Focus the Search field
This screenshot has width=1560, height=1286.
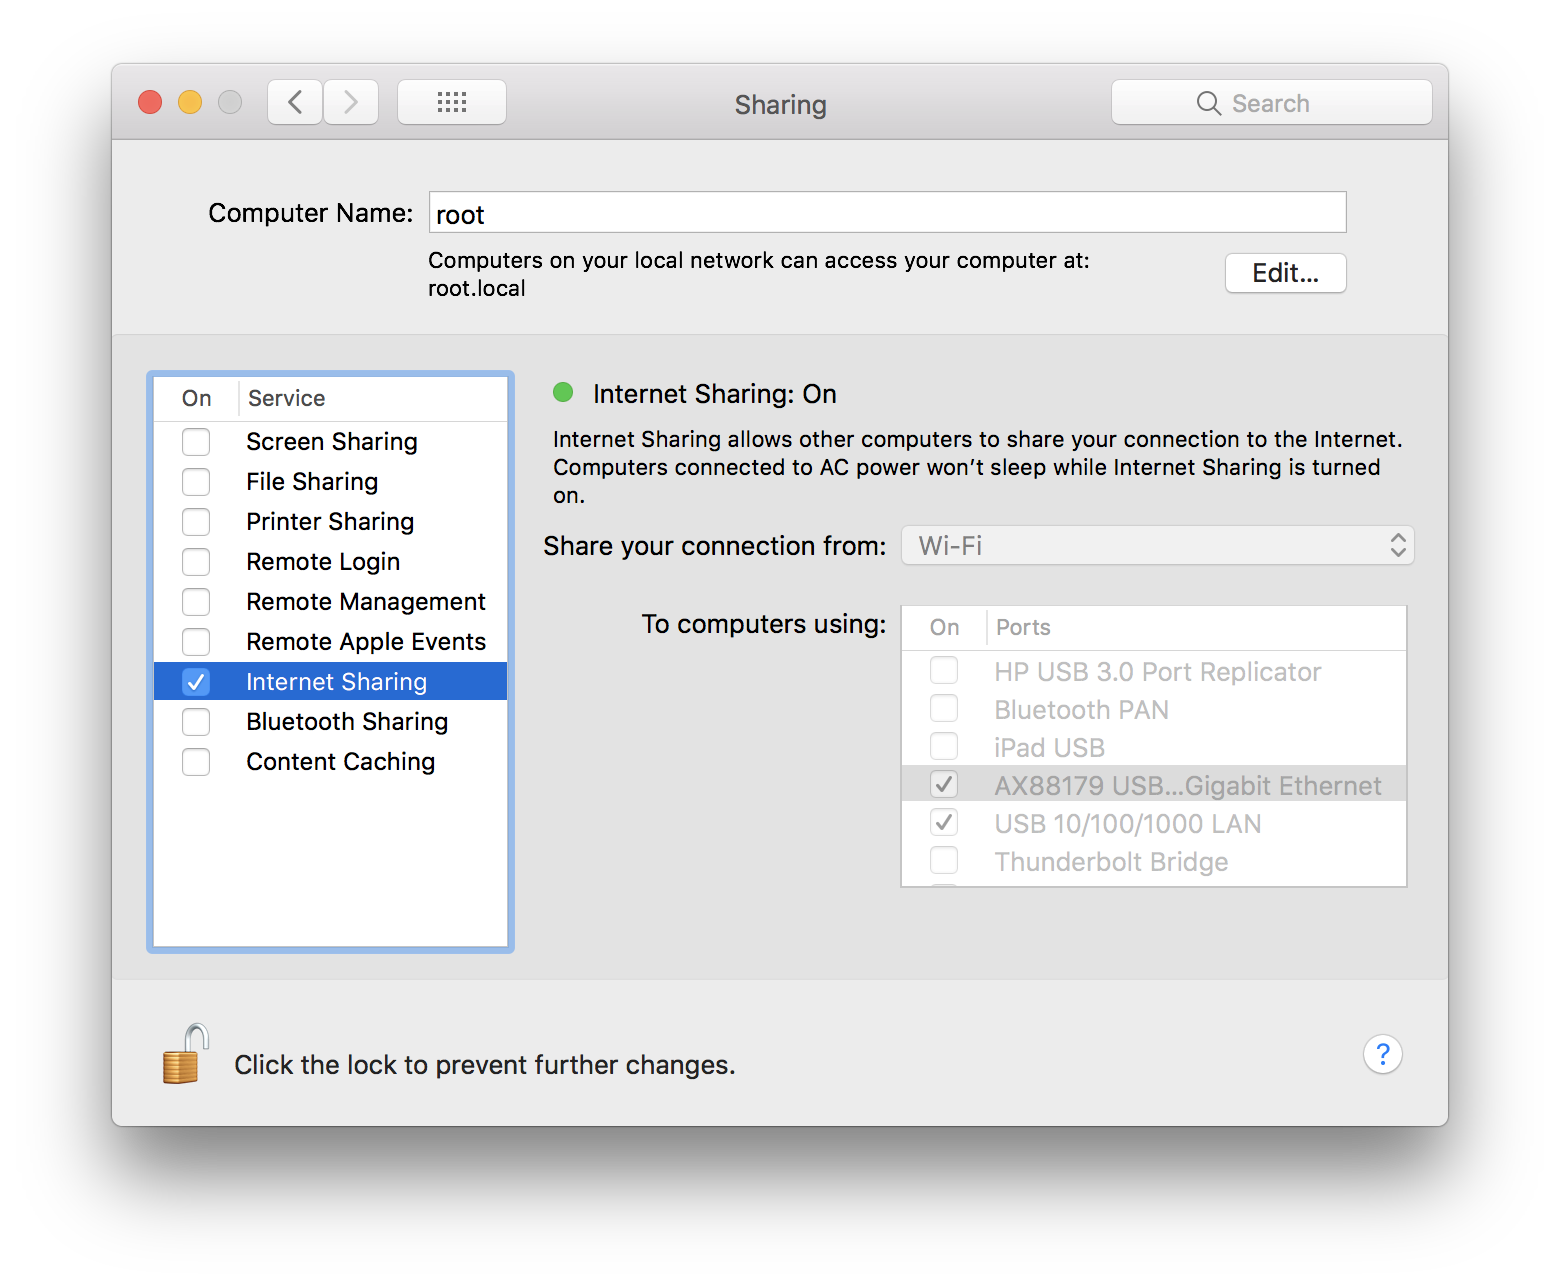pyautogui.click(x=1272, y=103)
